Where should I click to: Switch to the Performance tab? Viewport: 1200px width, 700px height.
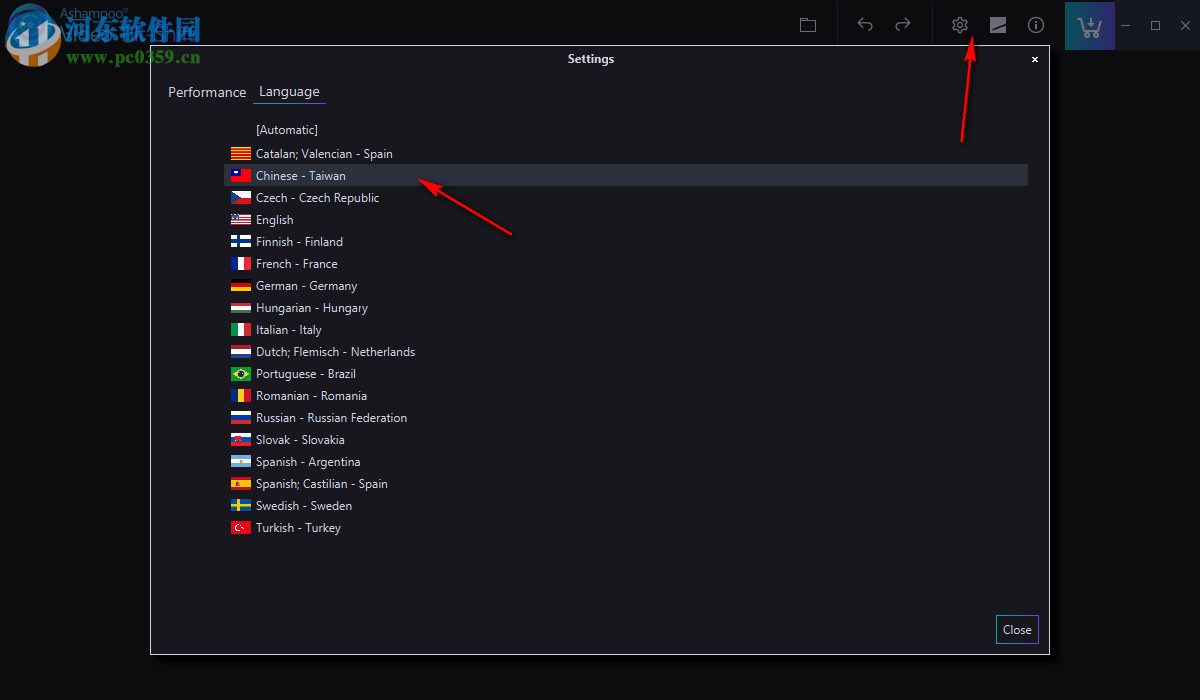pyautogui.click(x=207, y=92)
